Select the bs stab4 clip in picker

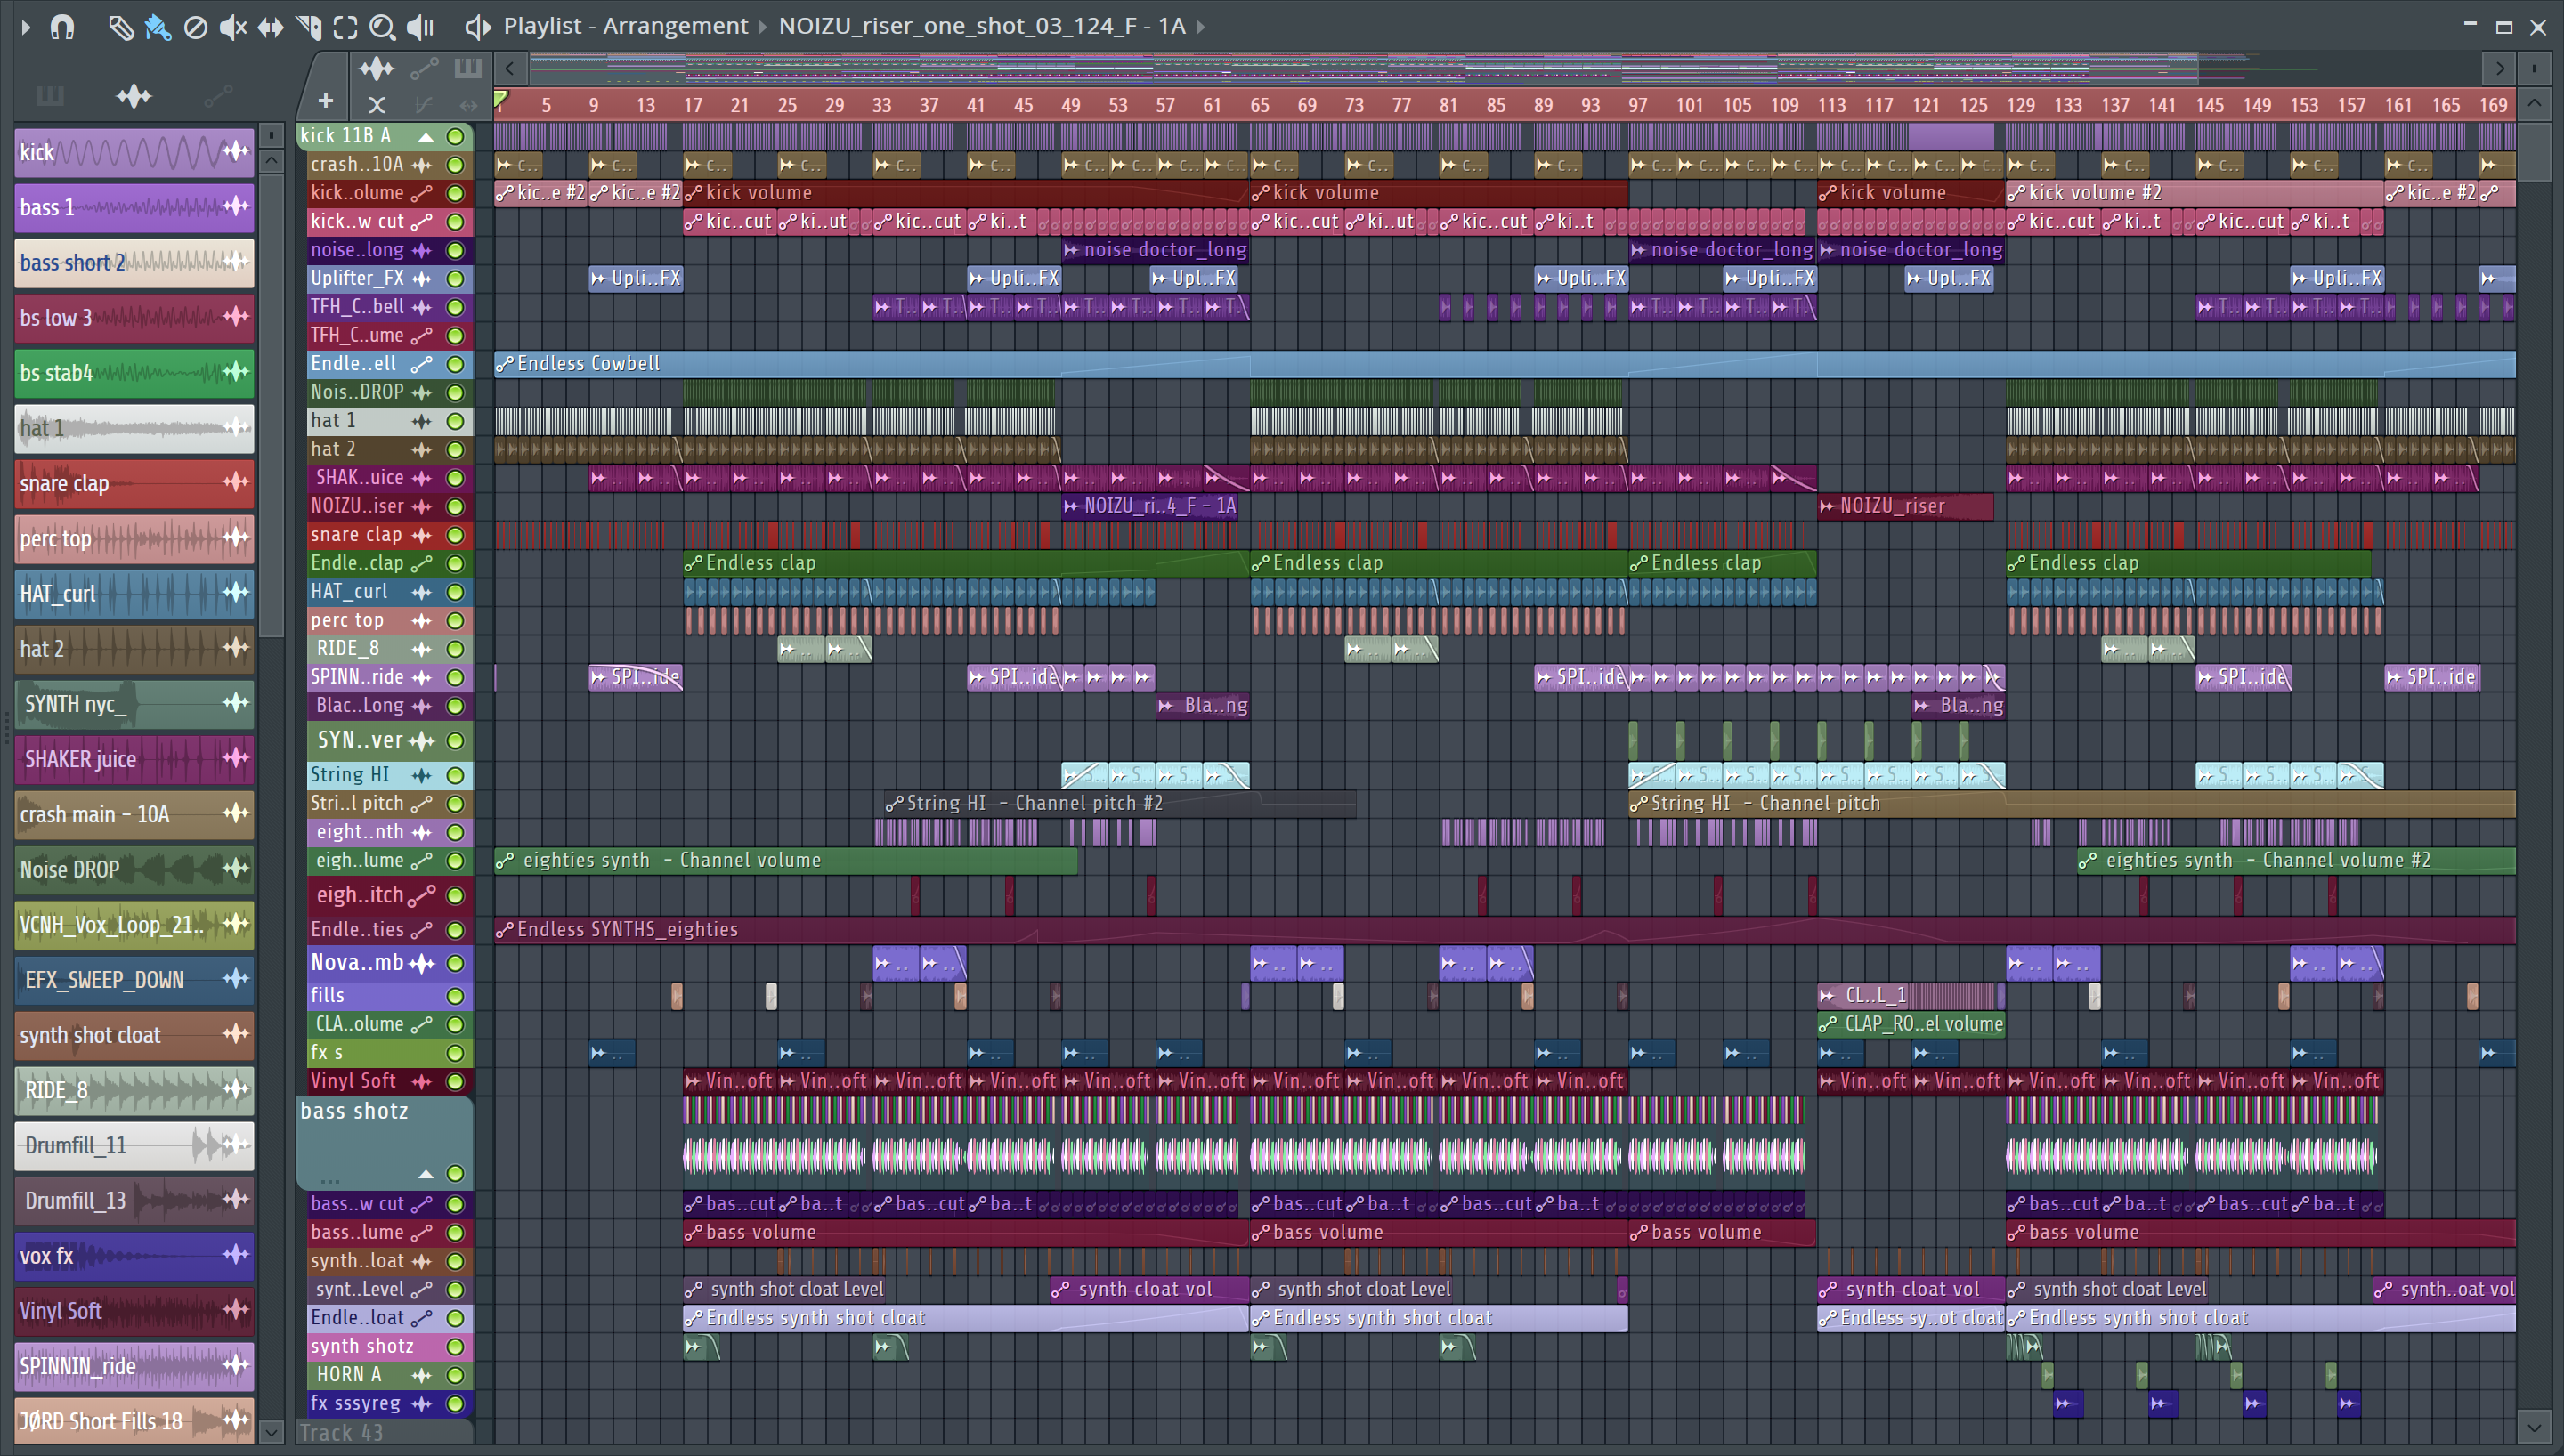(x=134, y=373)
